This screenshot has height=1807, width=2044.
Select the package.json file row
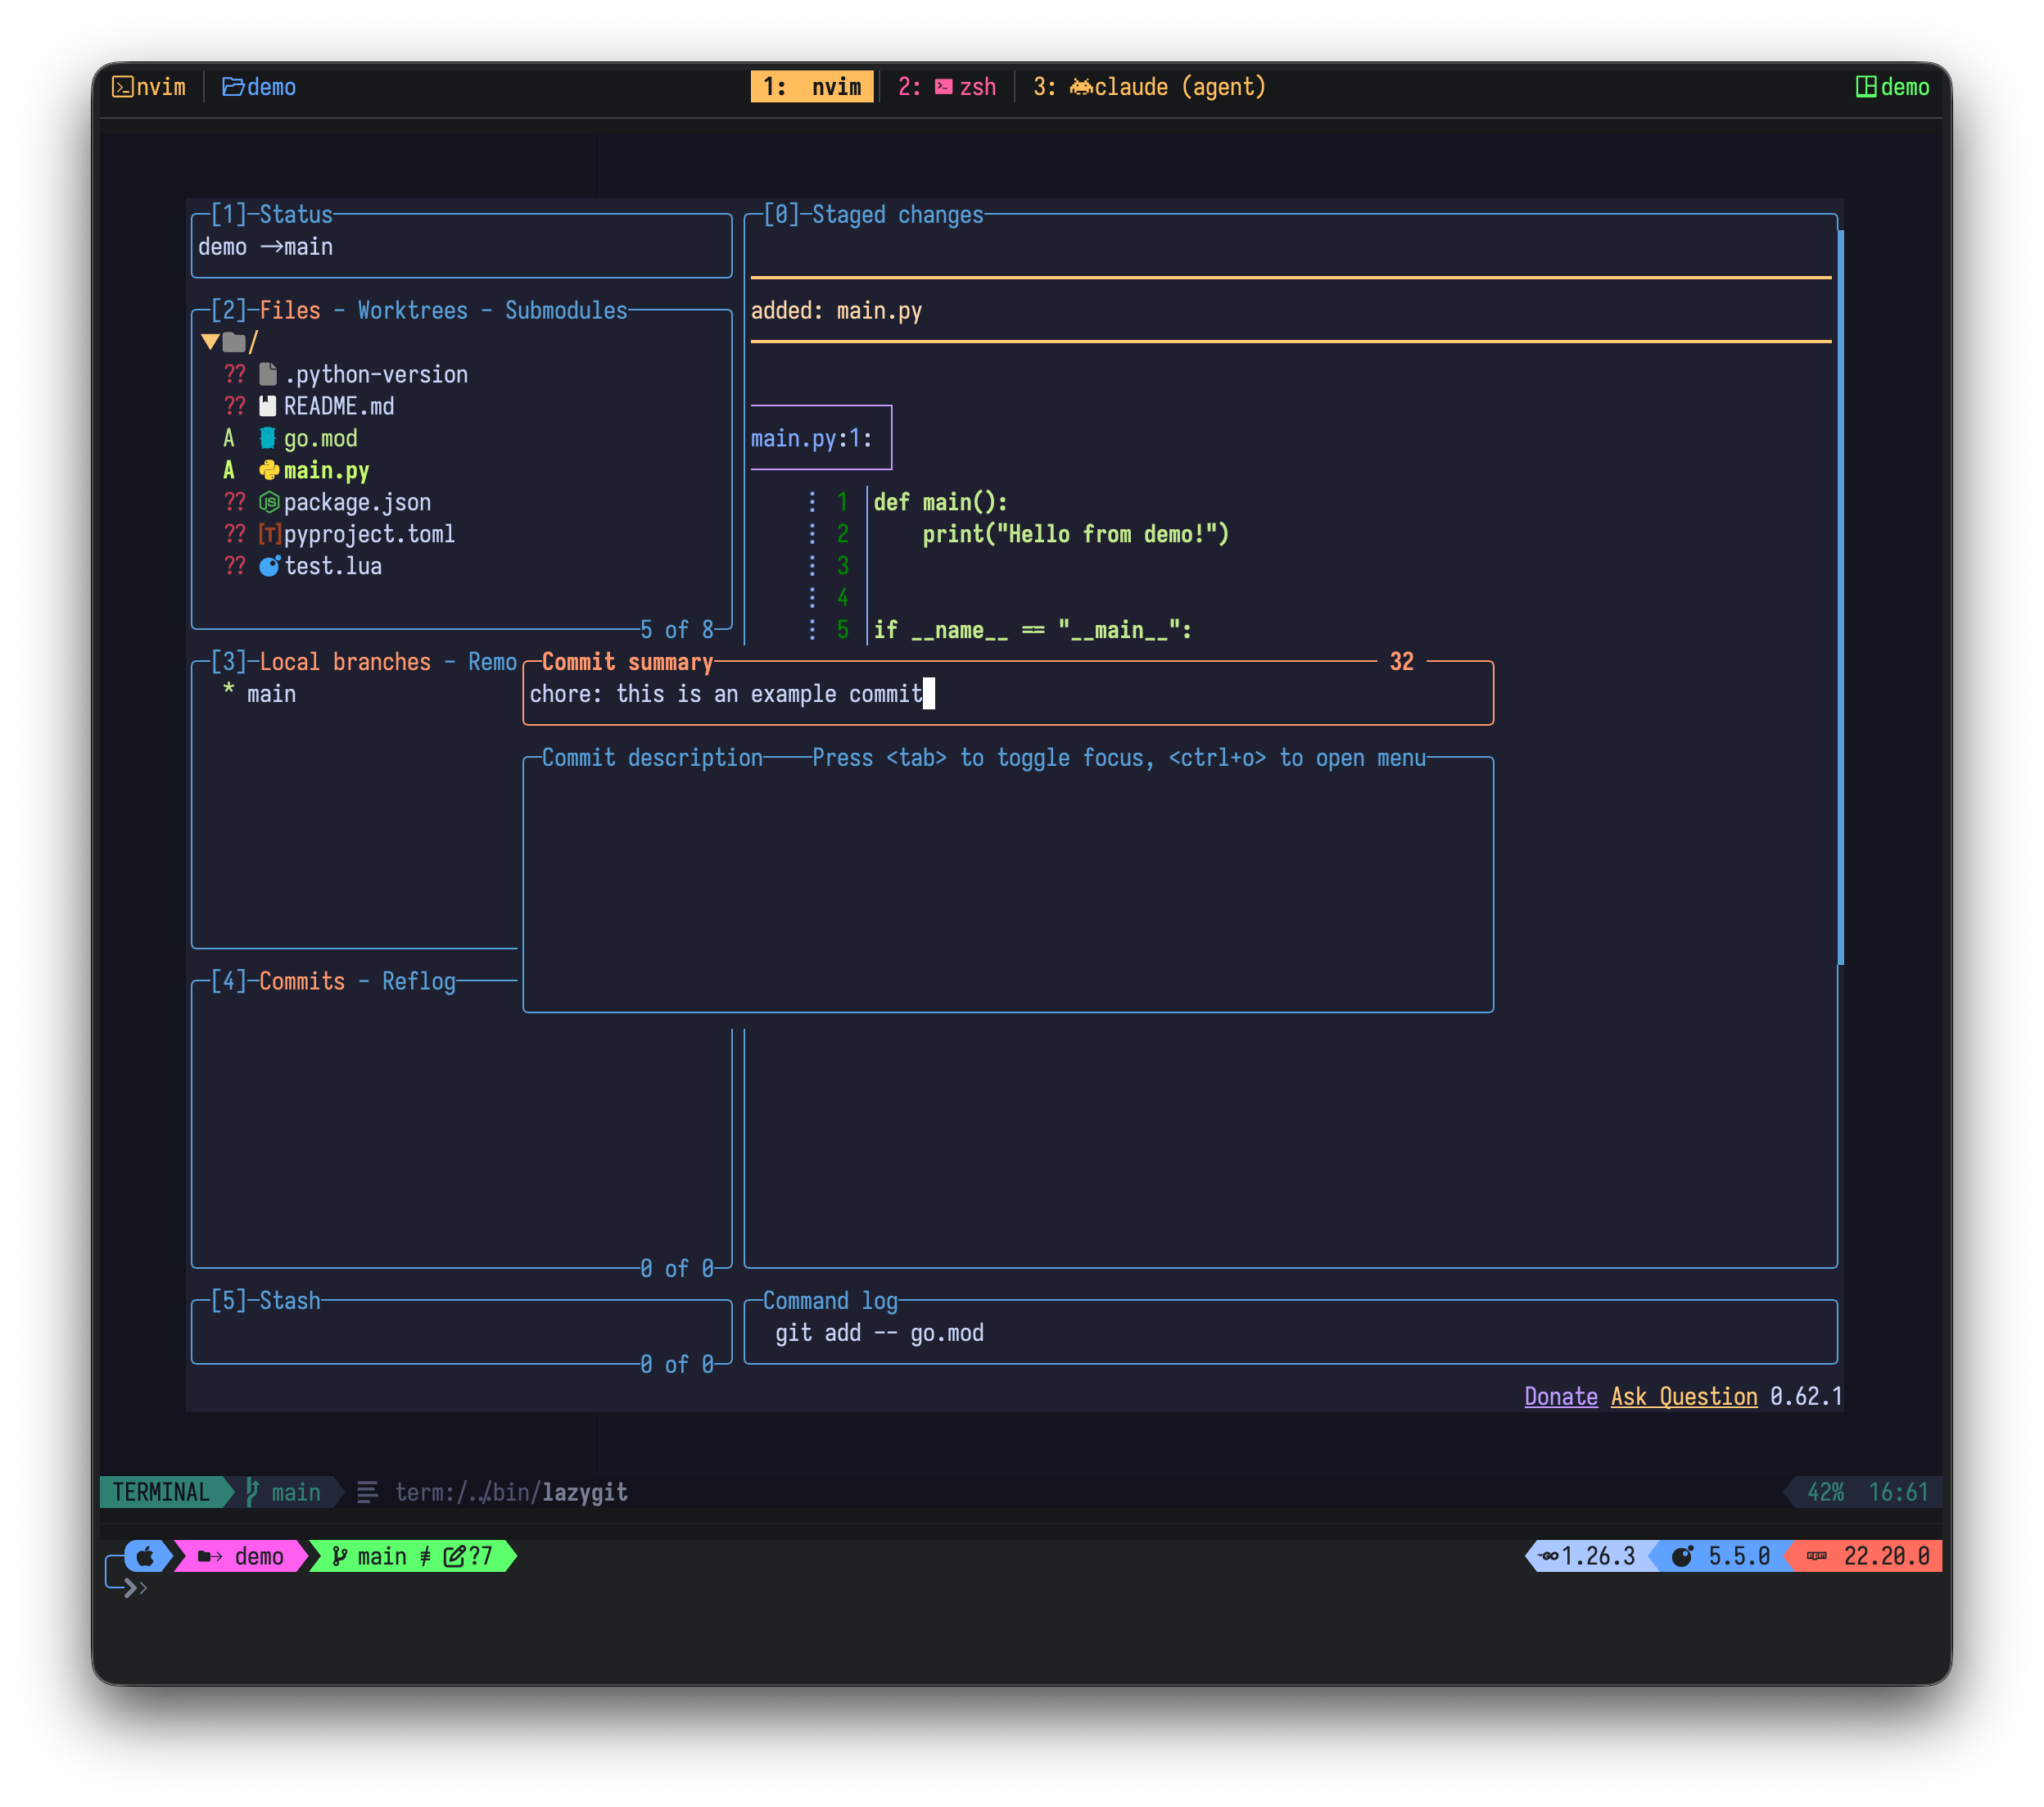461,502
